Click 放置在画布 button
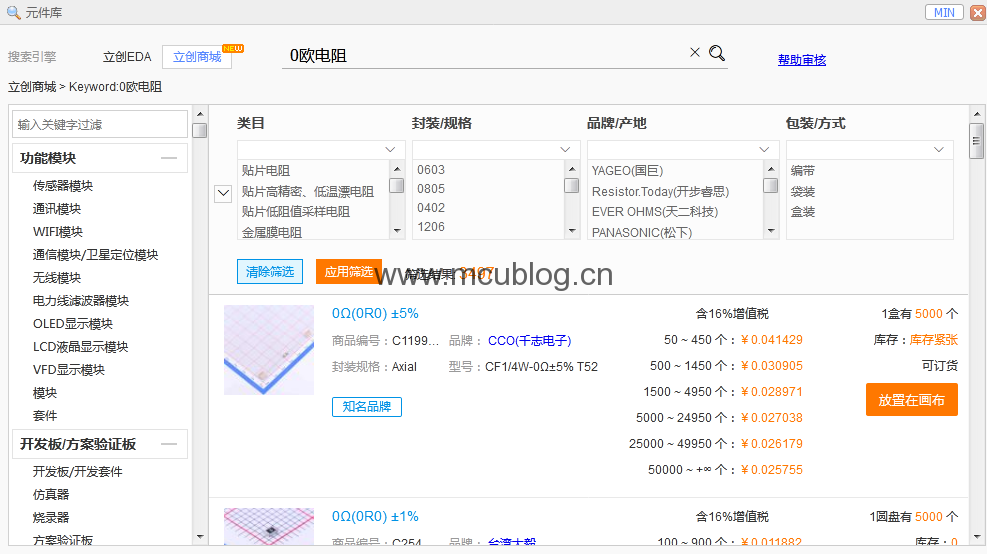The width and height of the screenshot is (987, 554). 911,400
